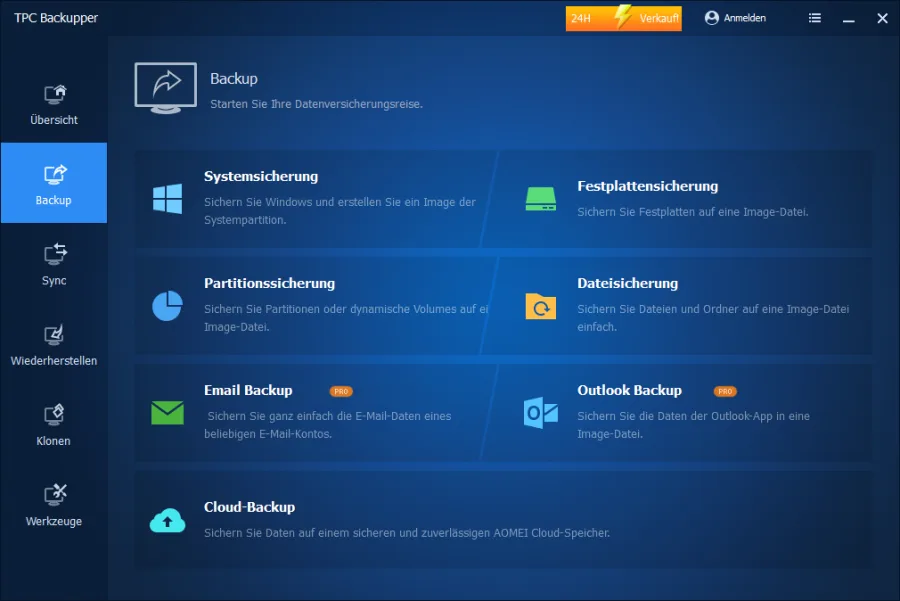Open the hamburger list menu icon
Viewport: 900px width, 601px height.
814,18
